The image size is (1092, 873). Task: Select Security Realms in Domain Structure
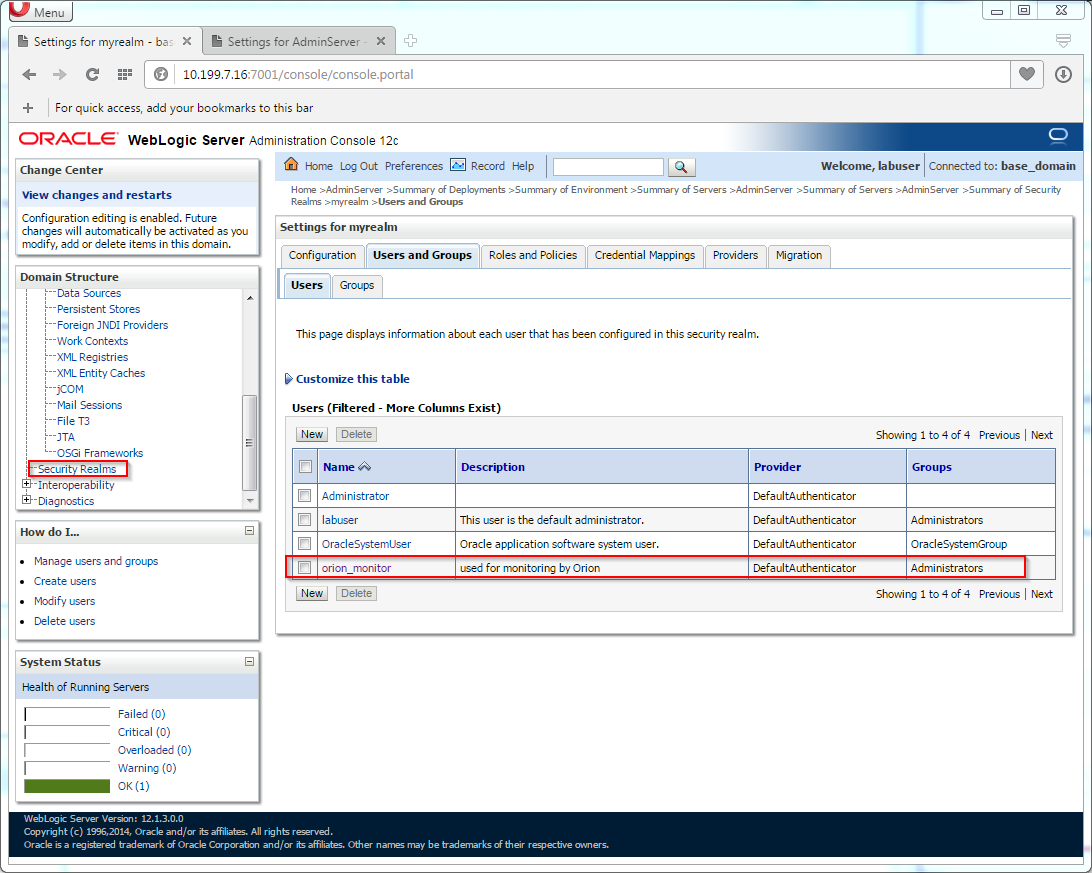click(x=77, y=469)
